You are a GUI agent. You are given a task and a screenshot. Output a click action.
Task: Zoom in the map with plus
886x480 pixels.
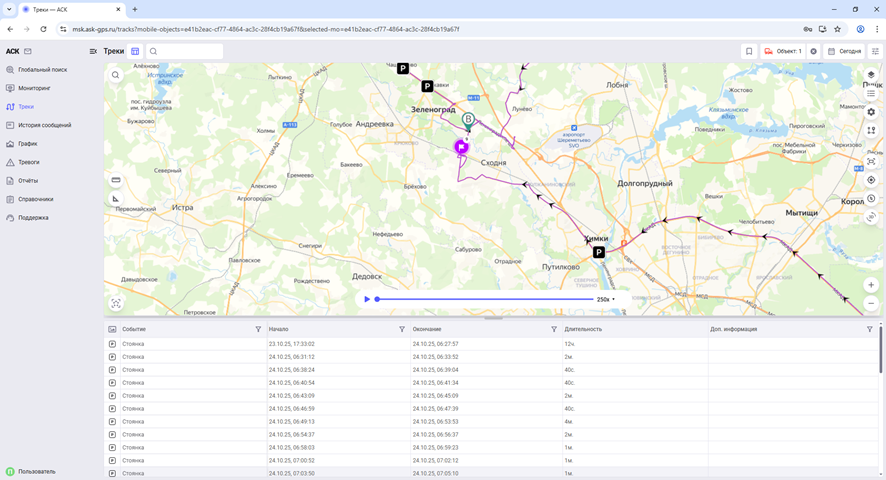coord(871,285)
